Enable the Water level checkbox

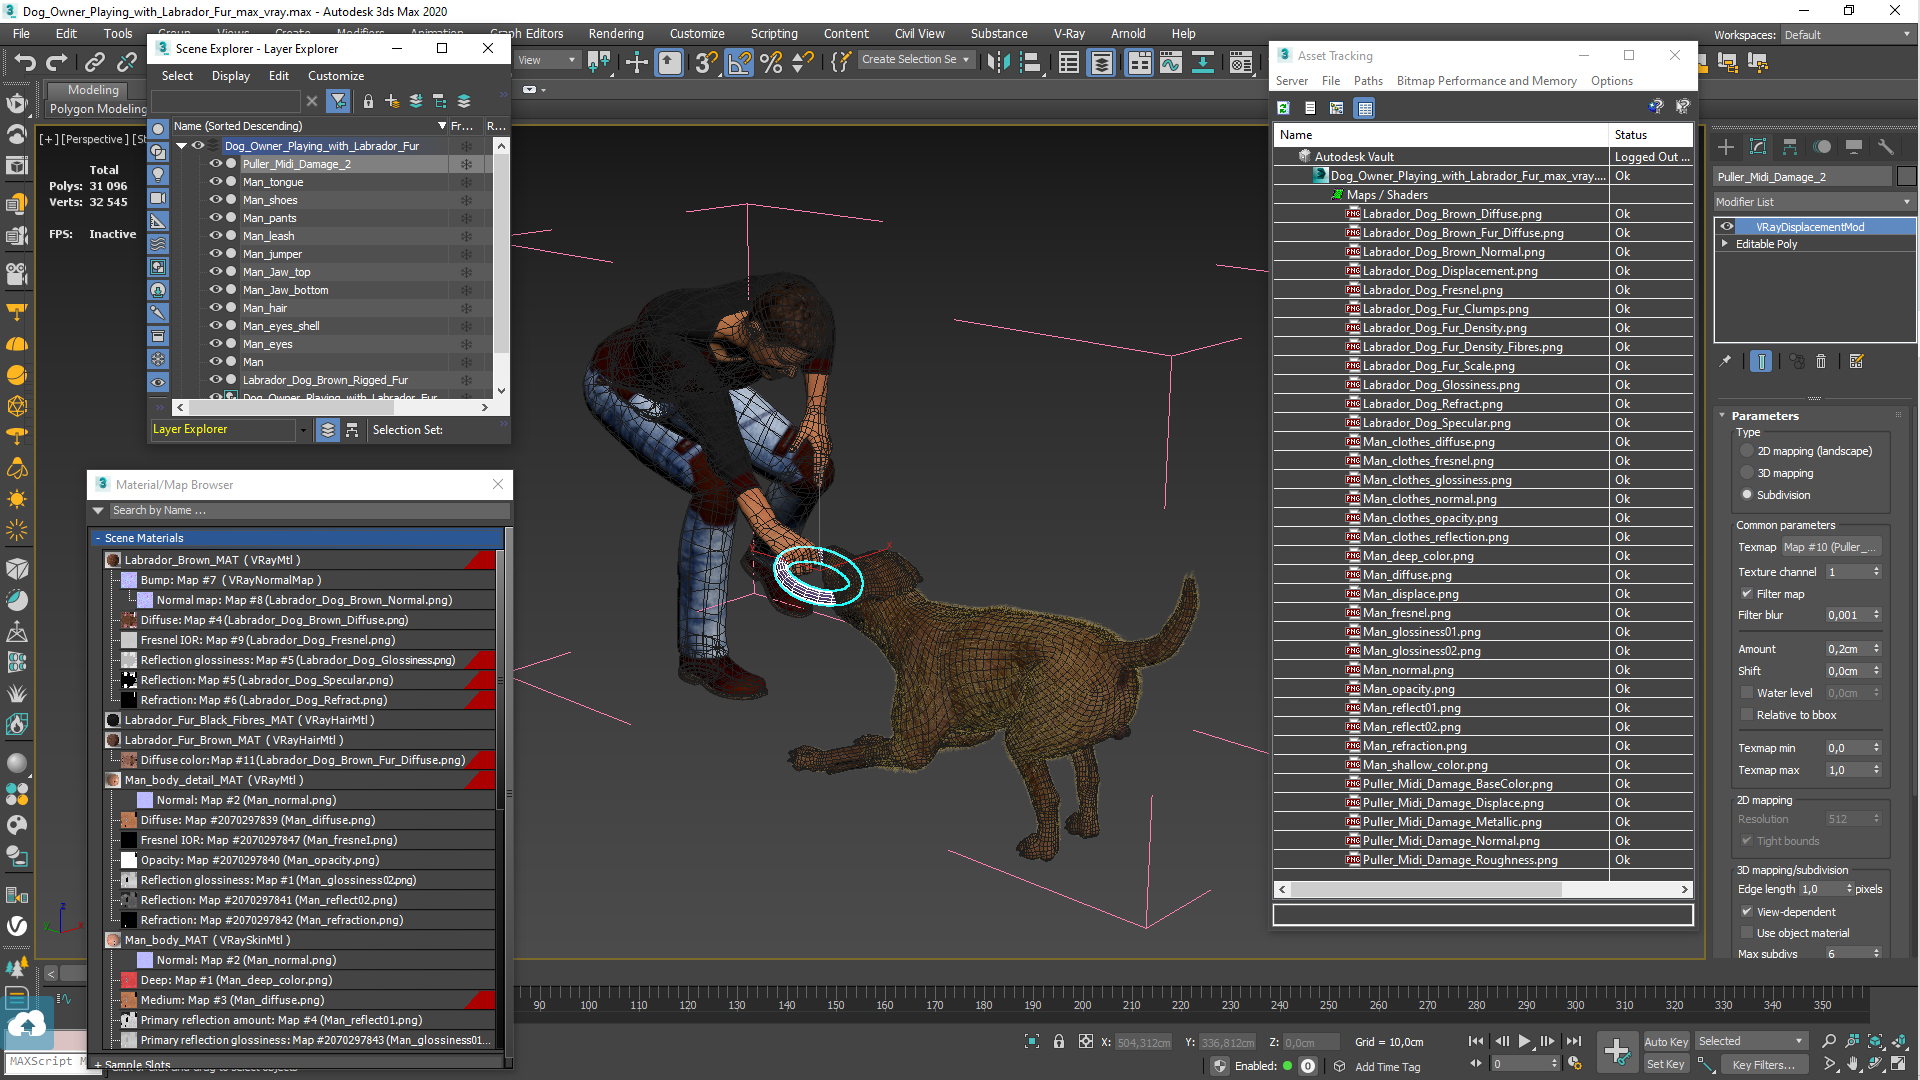(1747, 693)
